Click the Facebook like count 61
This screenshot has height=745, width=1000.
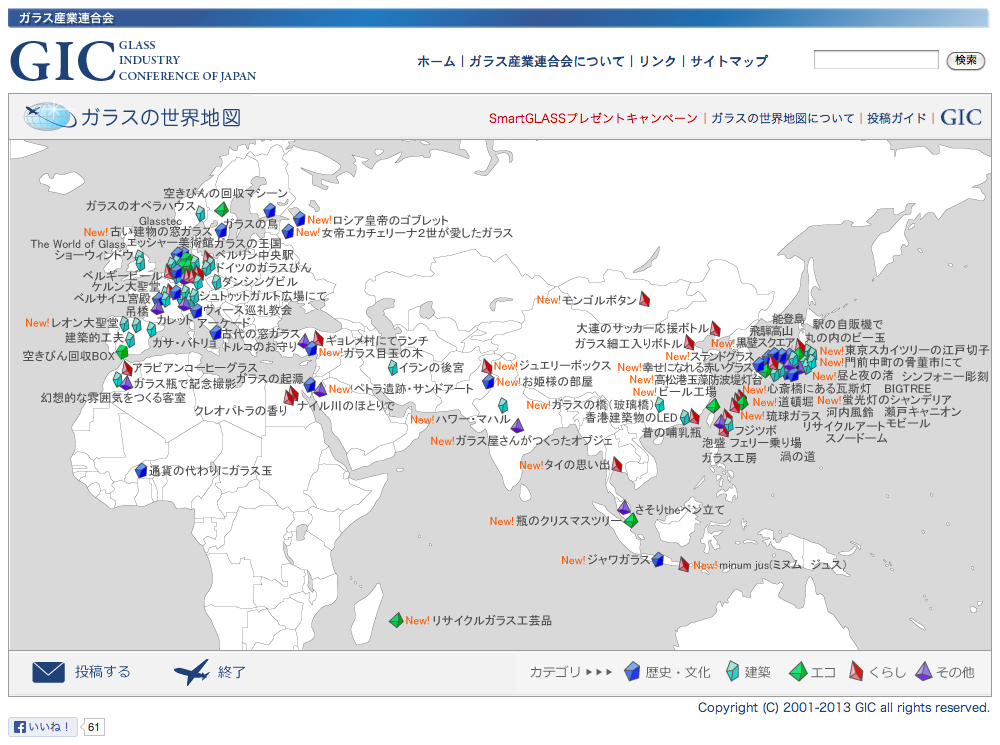pos(94,727)
